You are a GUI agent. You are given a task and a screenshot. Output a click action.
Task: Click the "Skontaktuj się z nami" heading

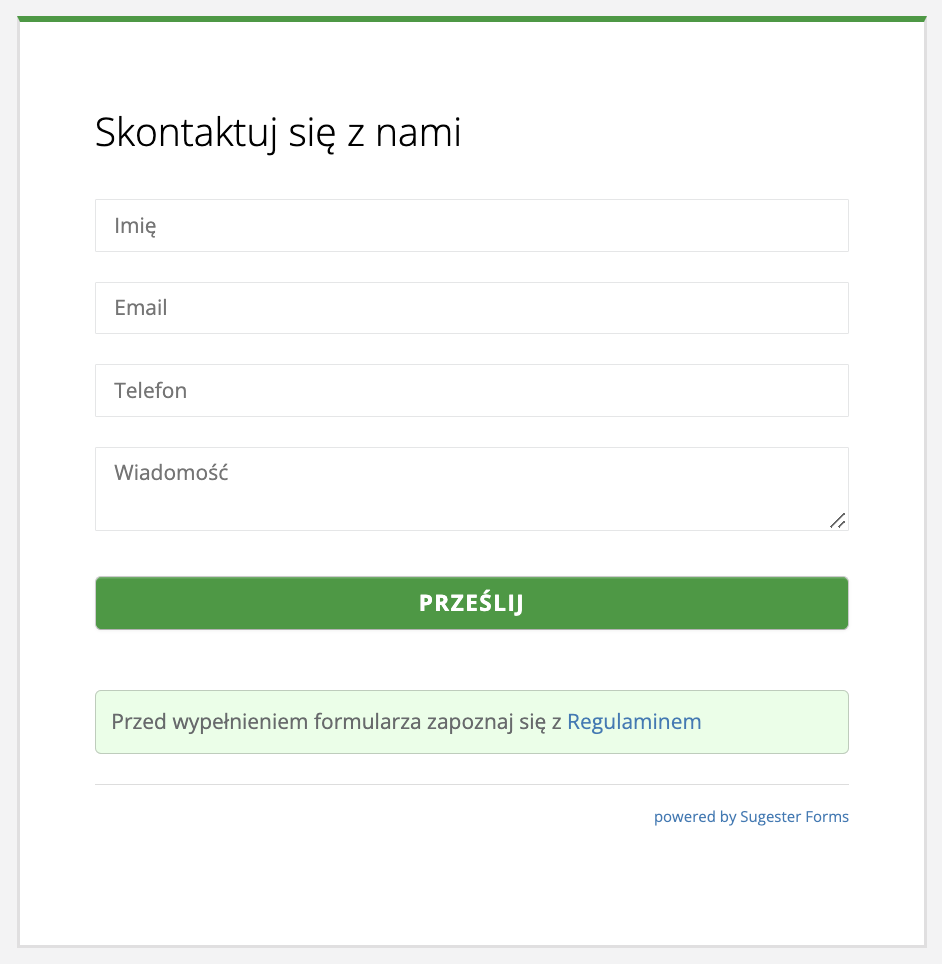coord(278,133)
